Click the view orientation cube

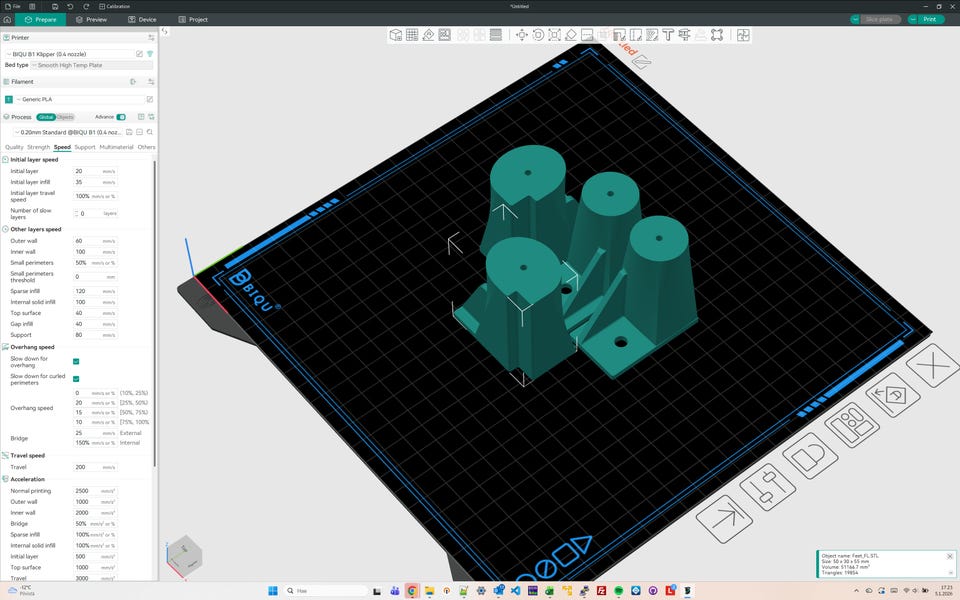click(x=184, y=556)
